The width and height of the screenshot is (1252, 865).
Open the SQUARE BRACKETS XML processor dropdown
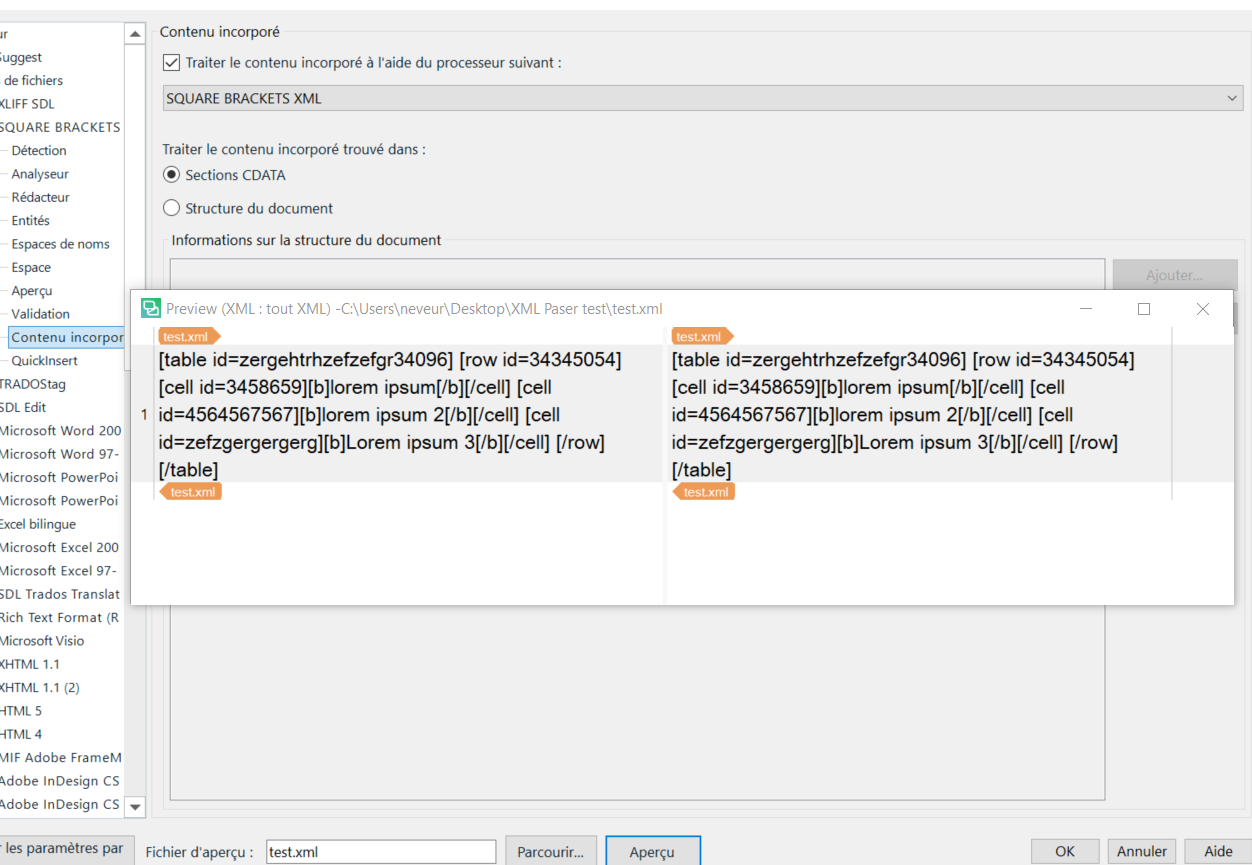click(x=703, y=98)
